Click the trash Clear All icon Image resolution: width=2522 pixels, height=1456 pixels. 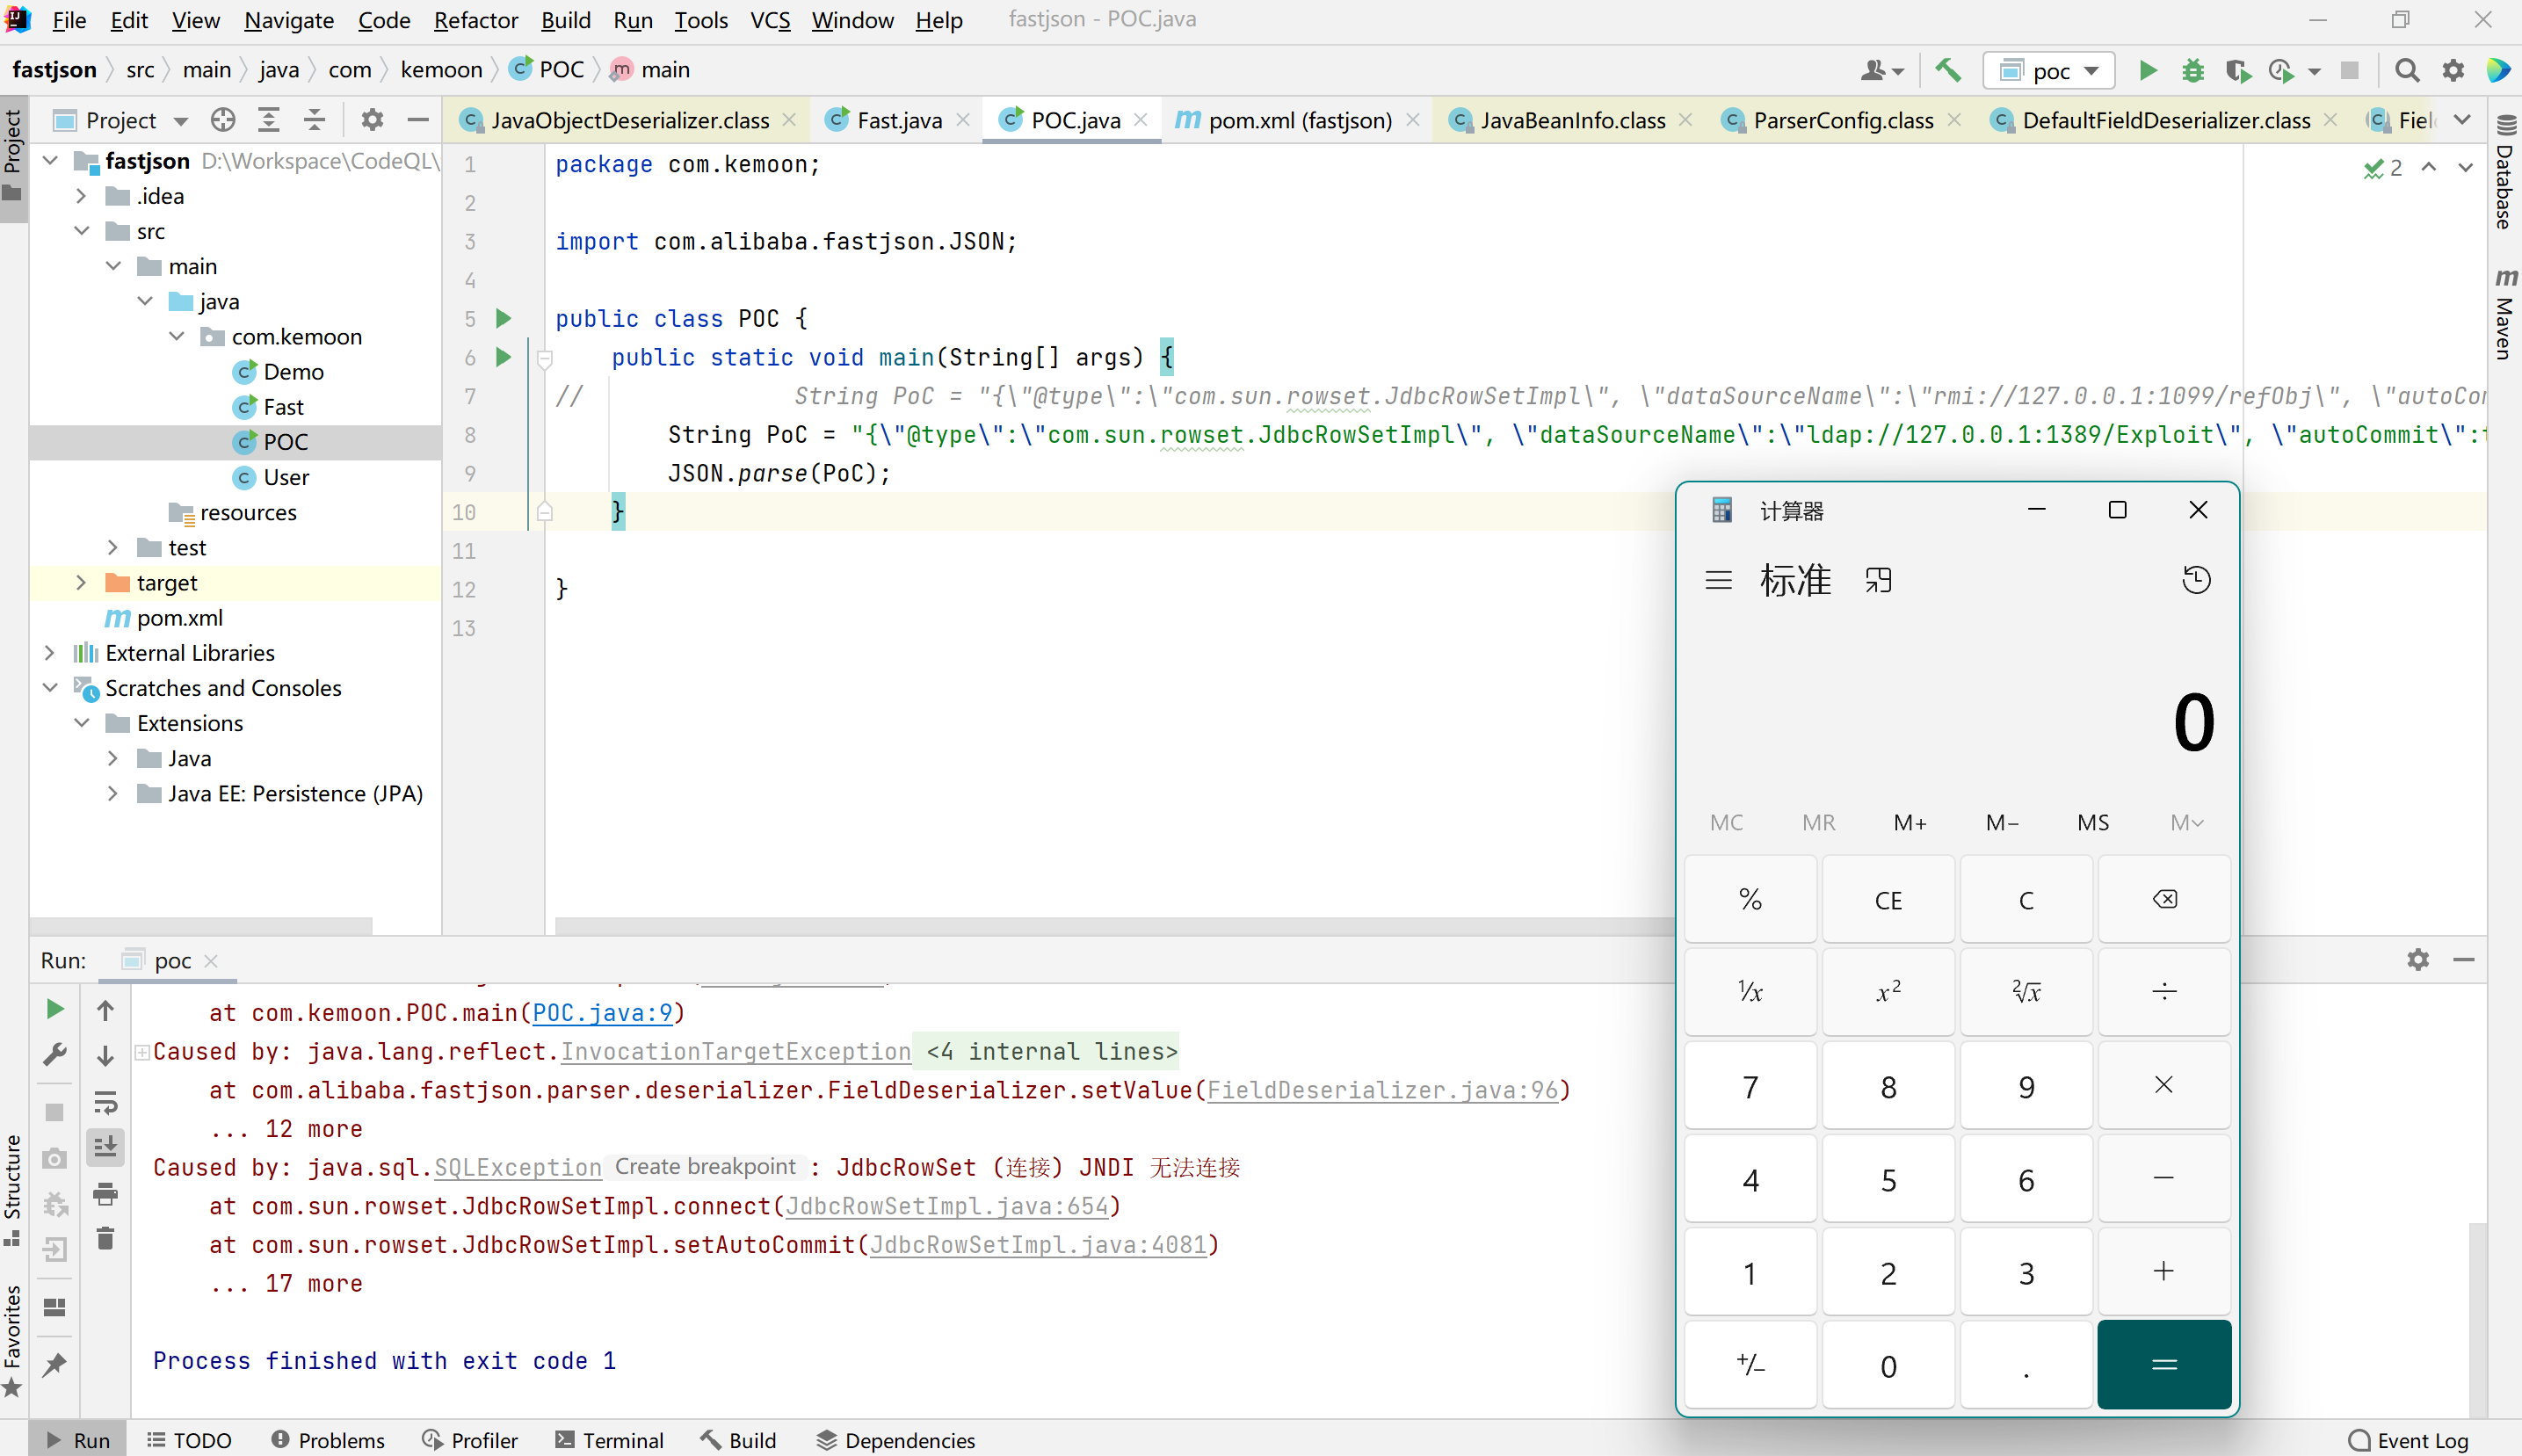105,1238
